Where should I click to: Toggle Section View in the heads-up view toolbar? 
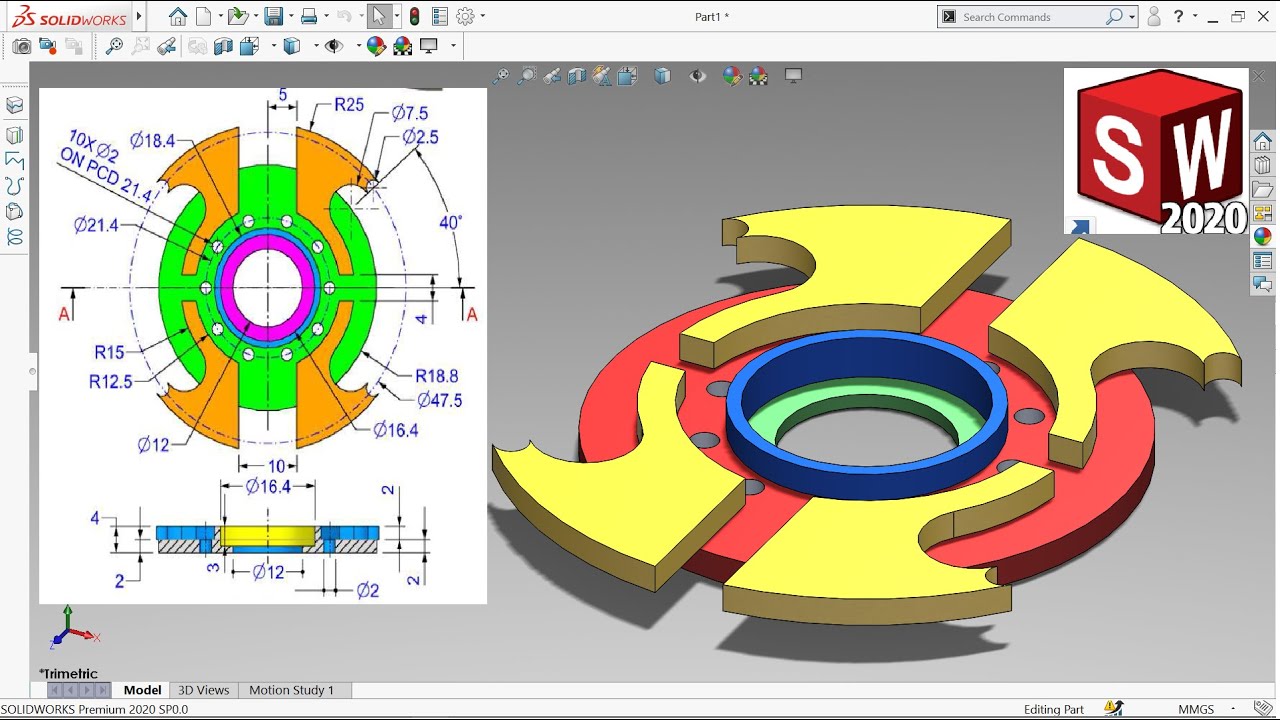click(x=577, y=76)
